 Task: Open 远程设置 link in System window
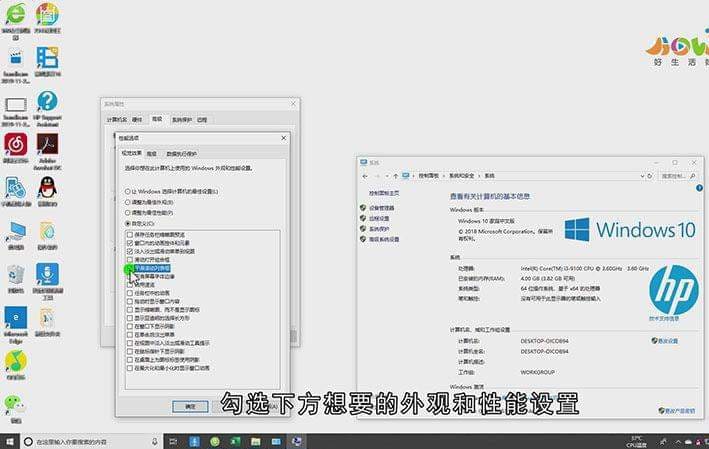pyautogui.click(x=379, y=218)
